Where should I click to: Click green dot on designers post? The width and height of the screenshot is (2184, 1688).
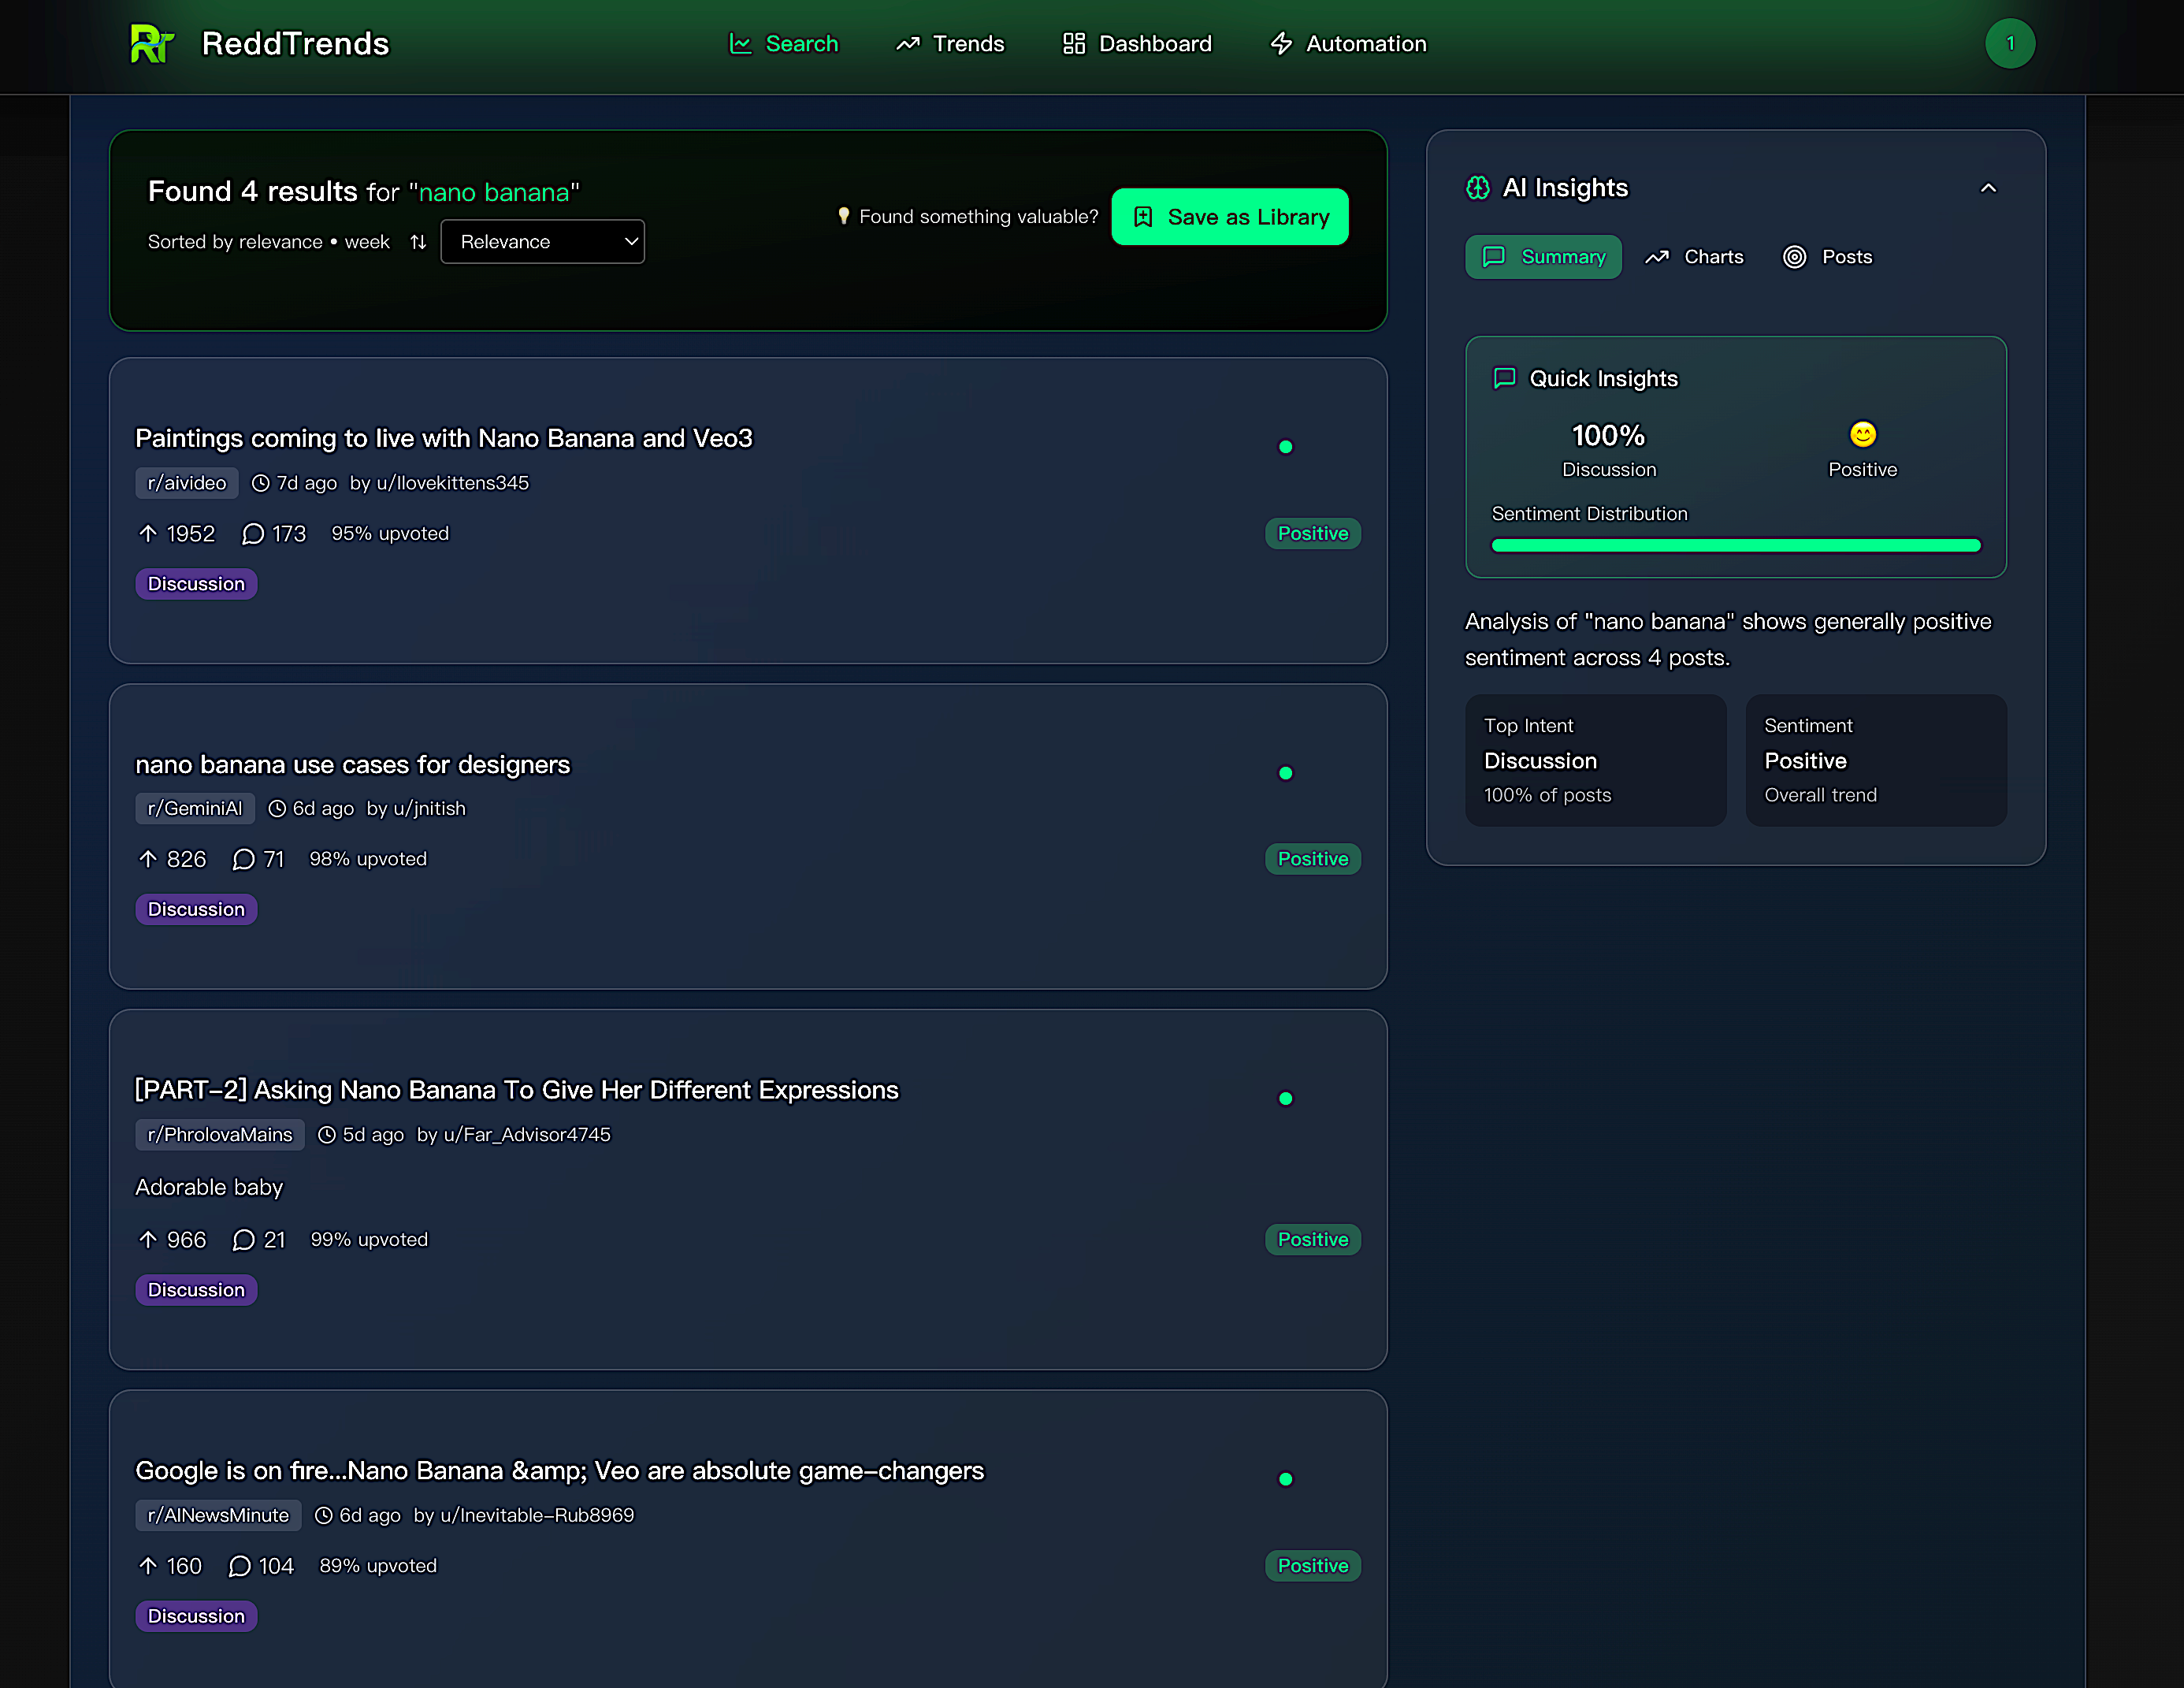[1285, 773]
